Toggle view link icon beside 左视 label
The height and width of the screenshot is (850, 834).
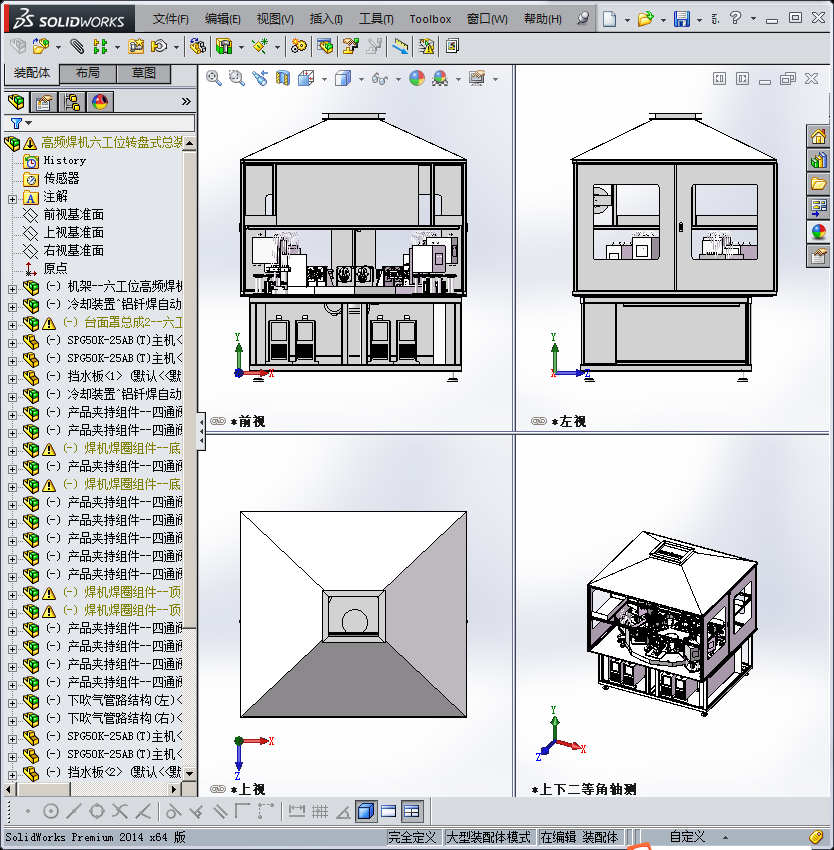[539, 421]
